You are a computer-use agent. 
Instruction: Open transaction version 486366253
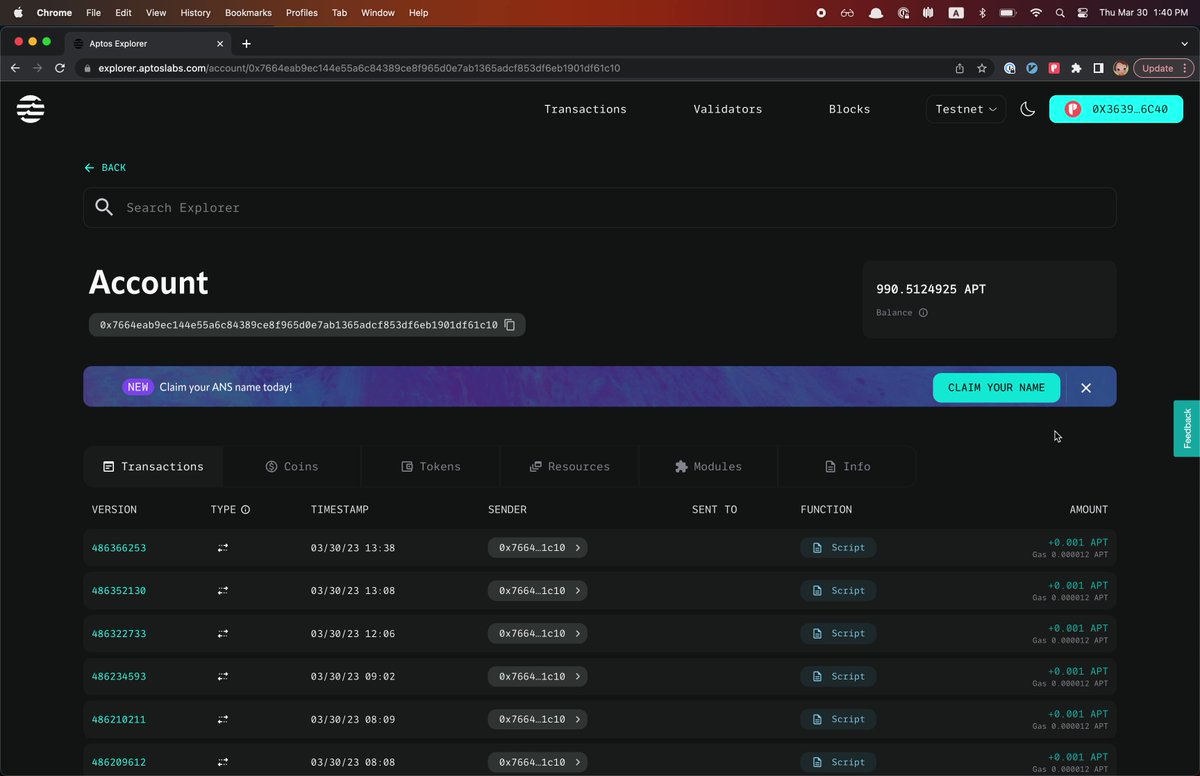click(x=119, y=548)
